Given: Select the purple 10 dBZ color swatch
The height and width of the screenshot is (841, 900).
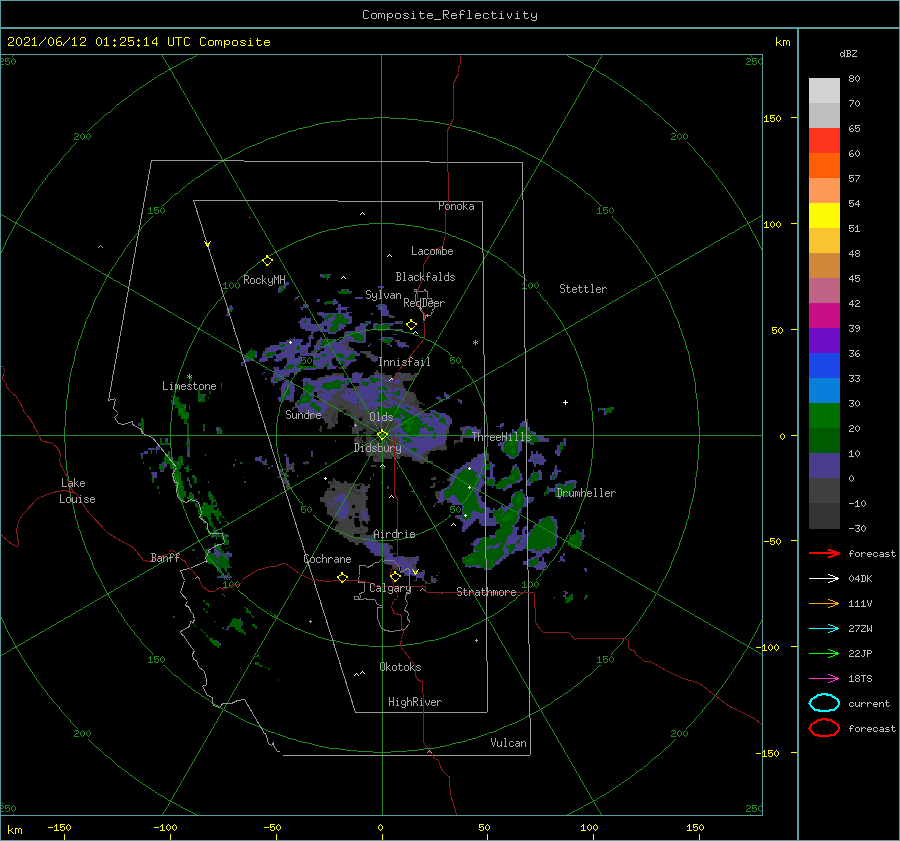Looking at the screenshot, I should click(x=824, y=466).
